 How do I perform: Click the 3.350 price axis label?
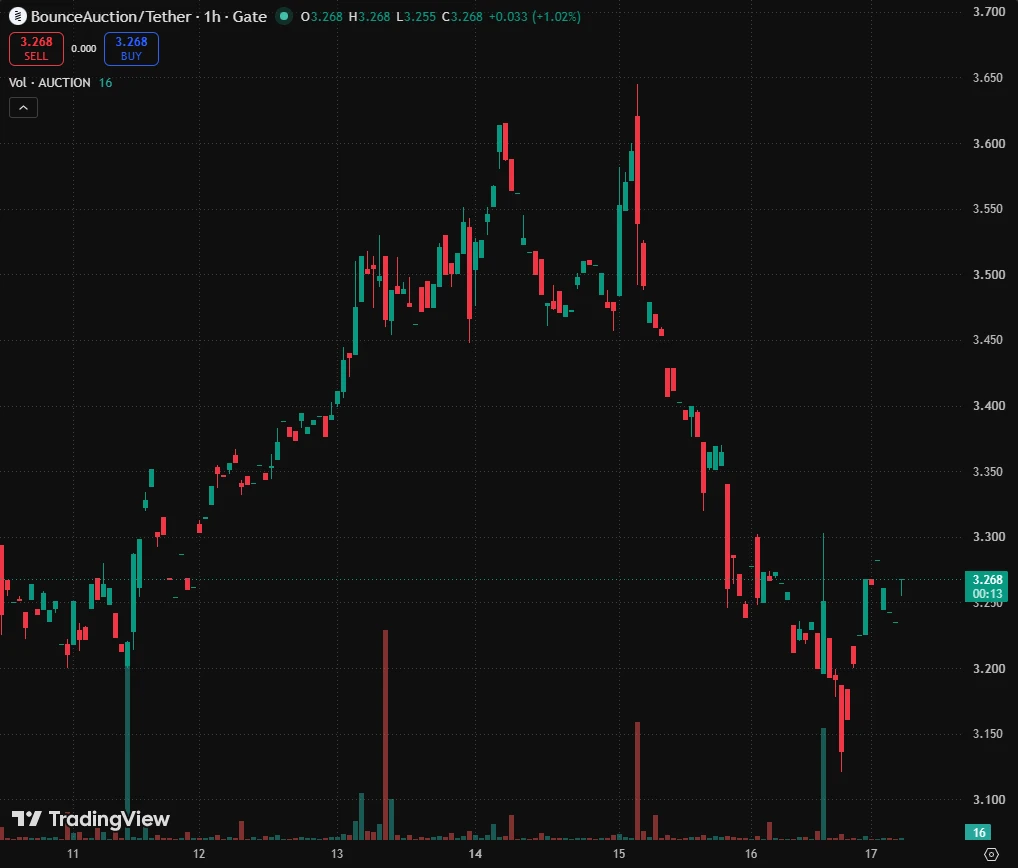tap(989, 471)
